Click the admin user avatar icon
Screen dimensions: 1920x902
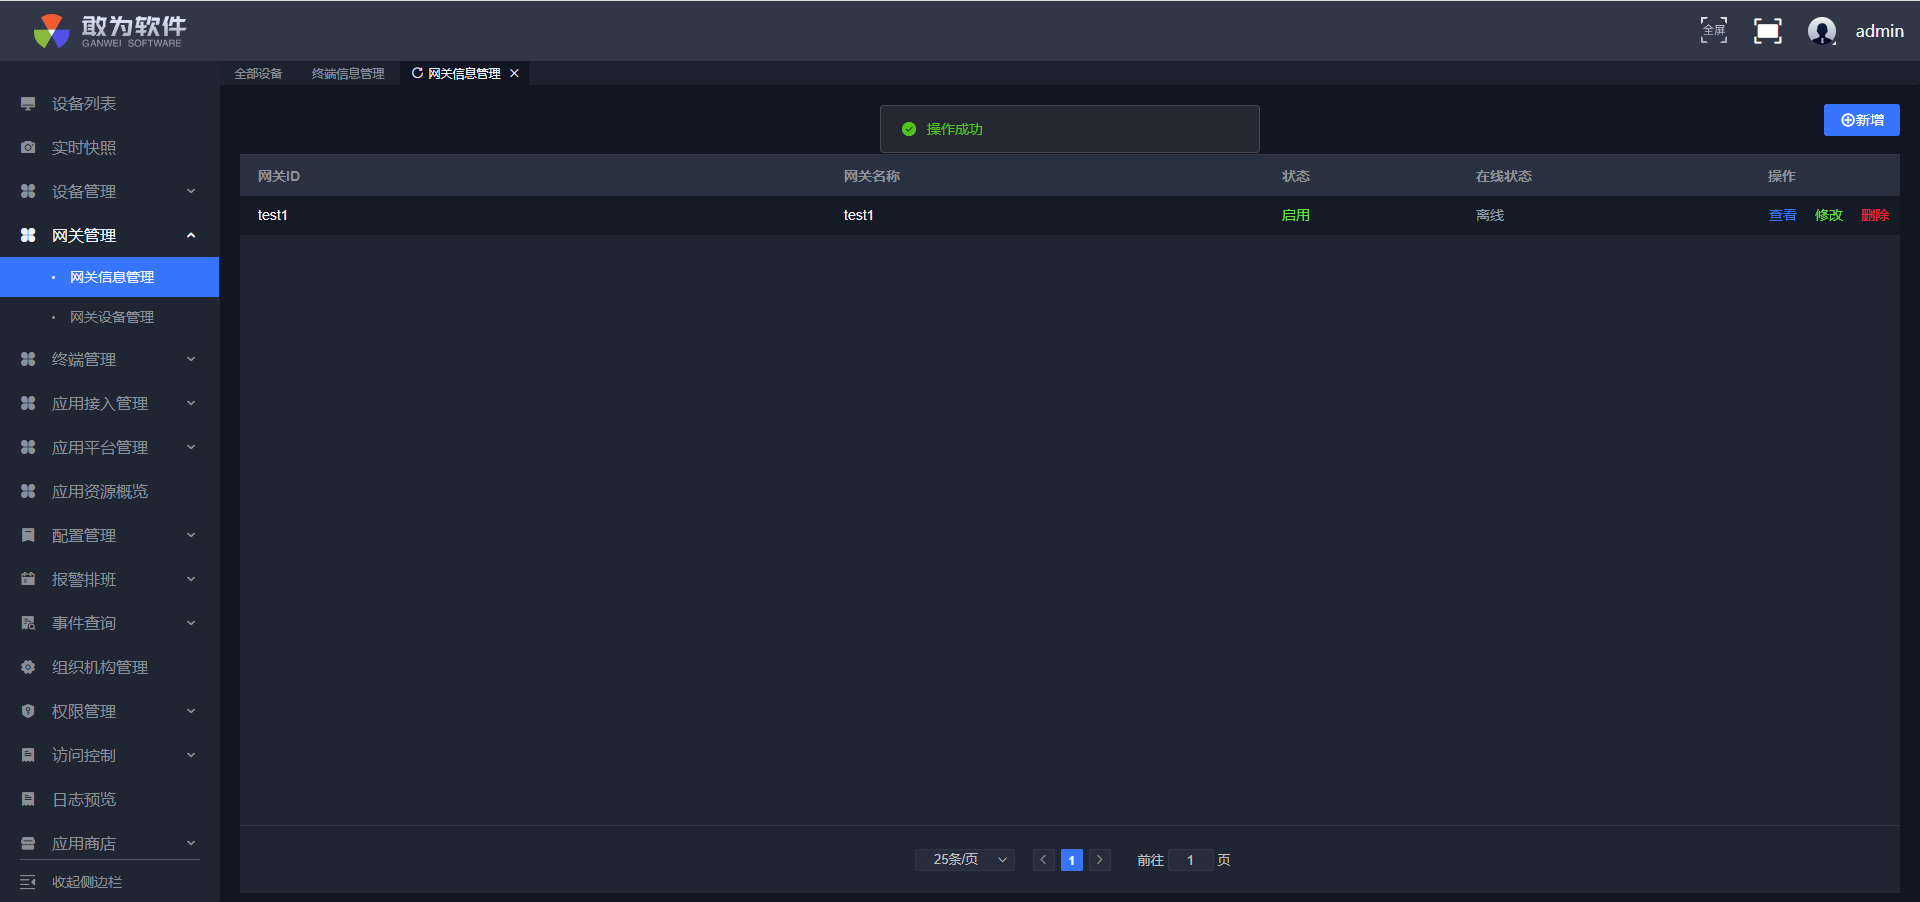click(1821, 31)
